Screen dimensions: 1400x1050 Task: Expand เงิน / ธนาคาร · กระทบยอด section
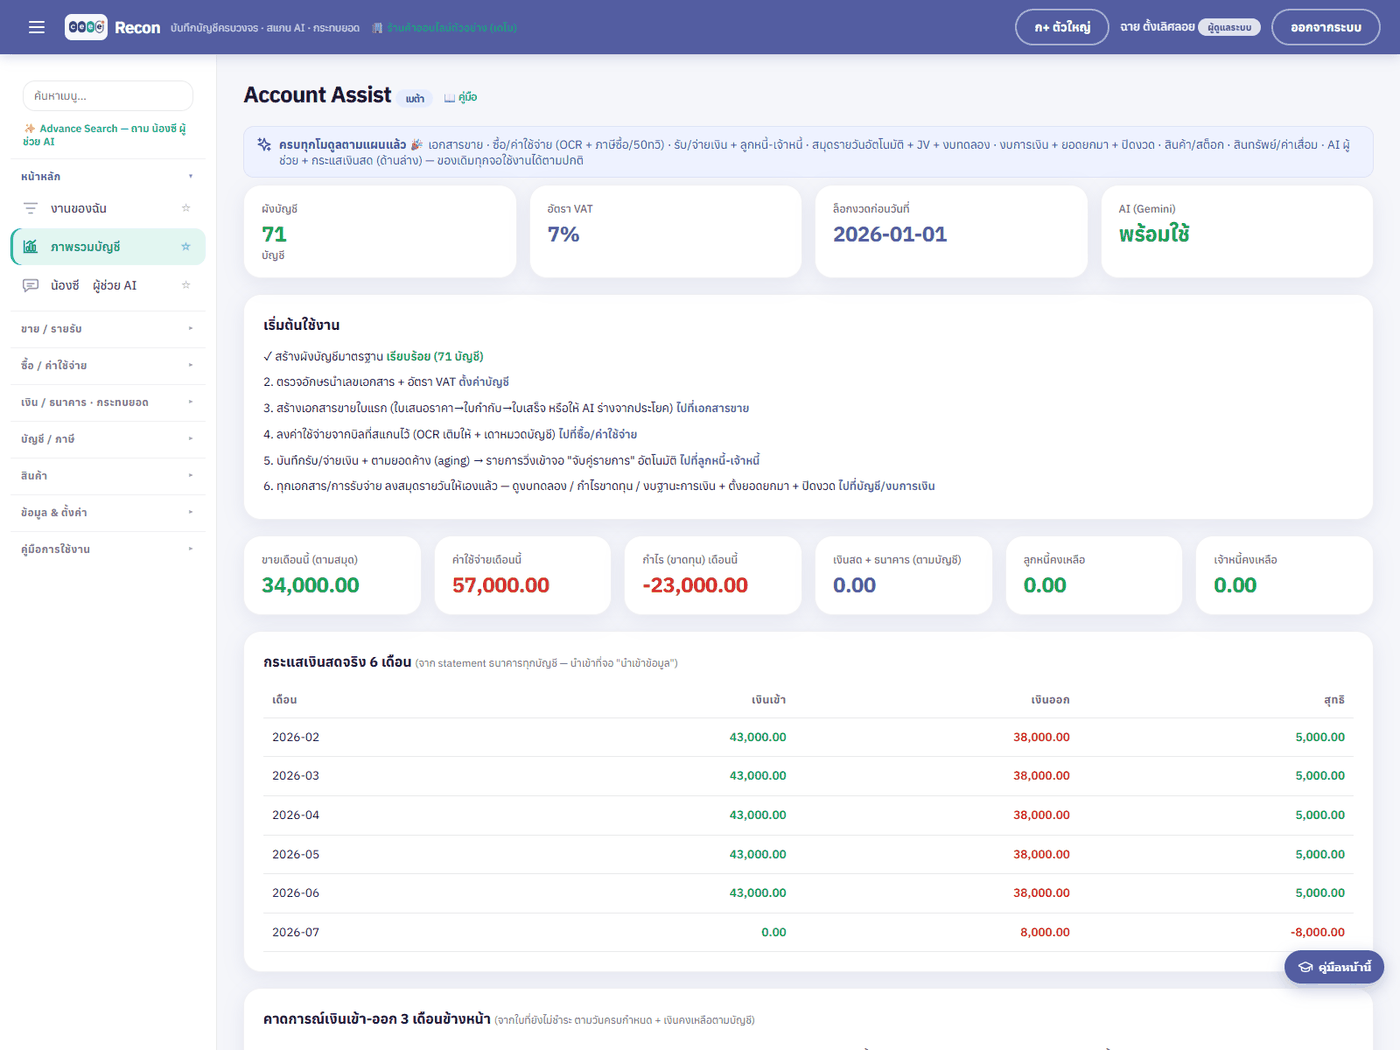(x=107, y=402)
